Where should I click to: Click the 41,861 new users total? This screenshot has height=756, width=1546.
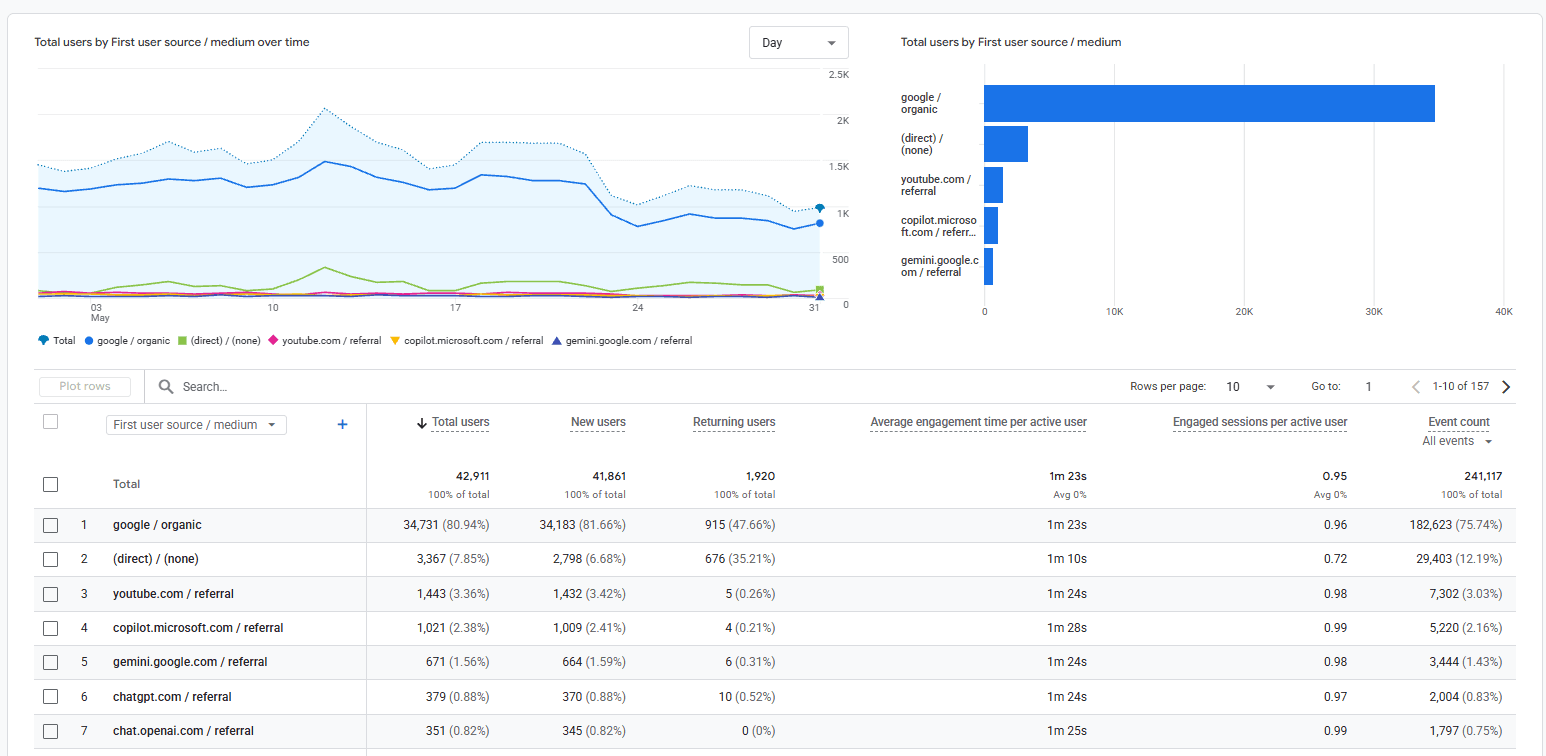pos(607,476)
